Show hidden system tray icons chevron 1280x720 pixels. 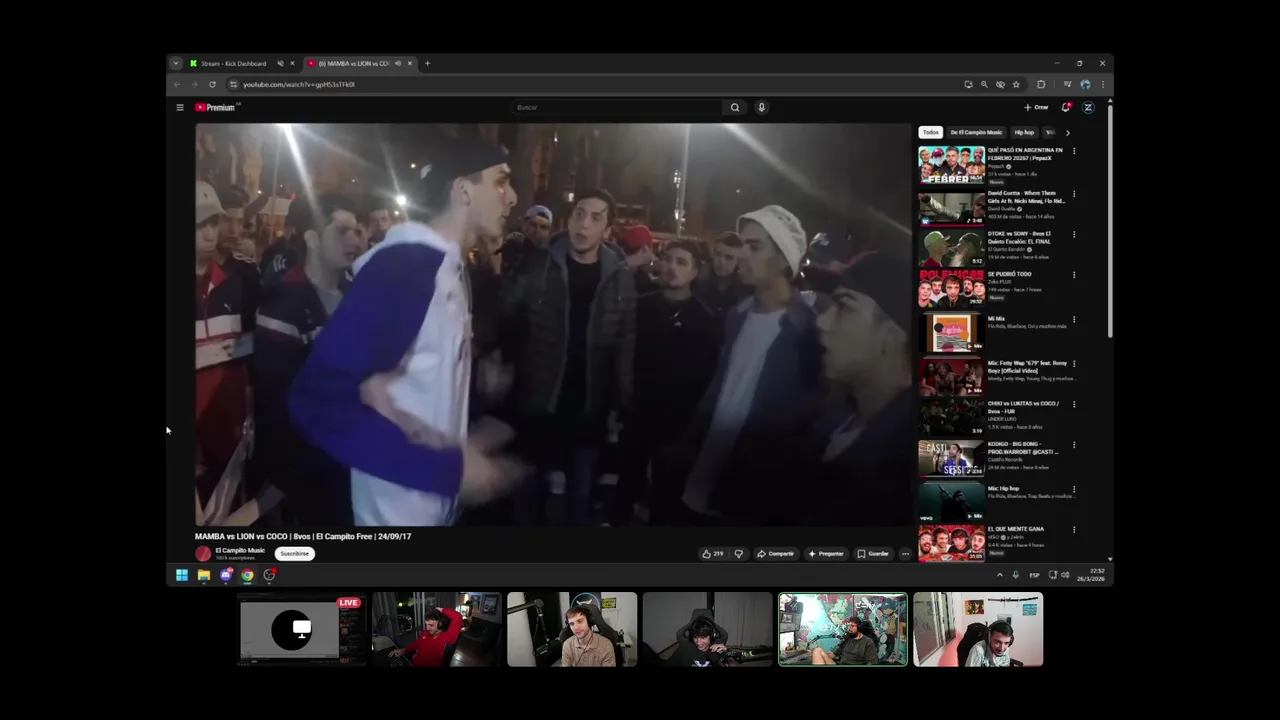pyautogui.click(x=999, y=575)
